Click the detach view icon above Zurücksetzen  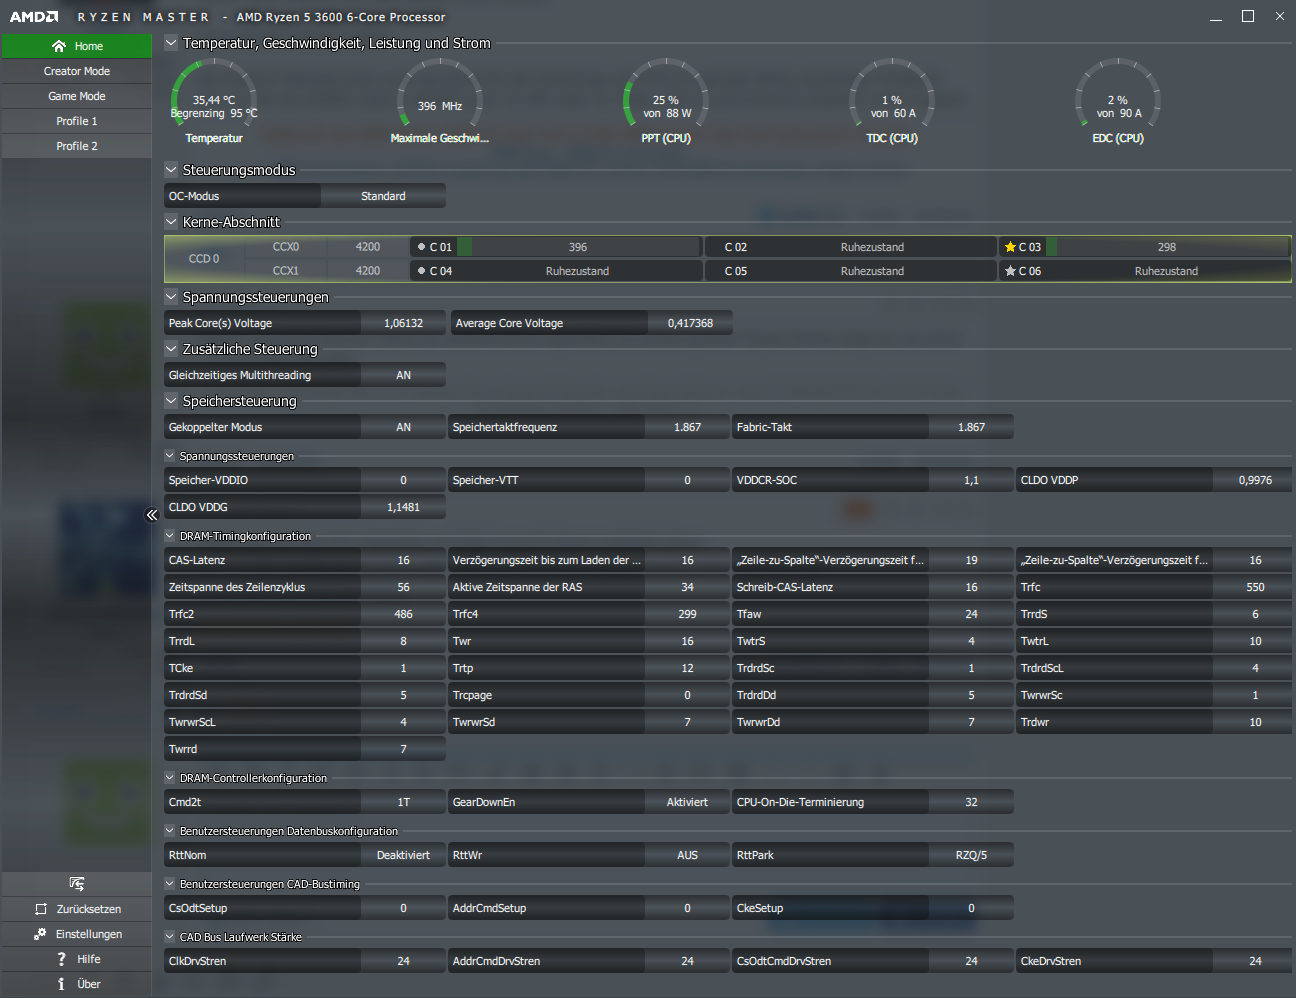pos(77,883)
